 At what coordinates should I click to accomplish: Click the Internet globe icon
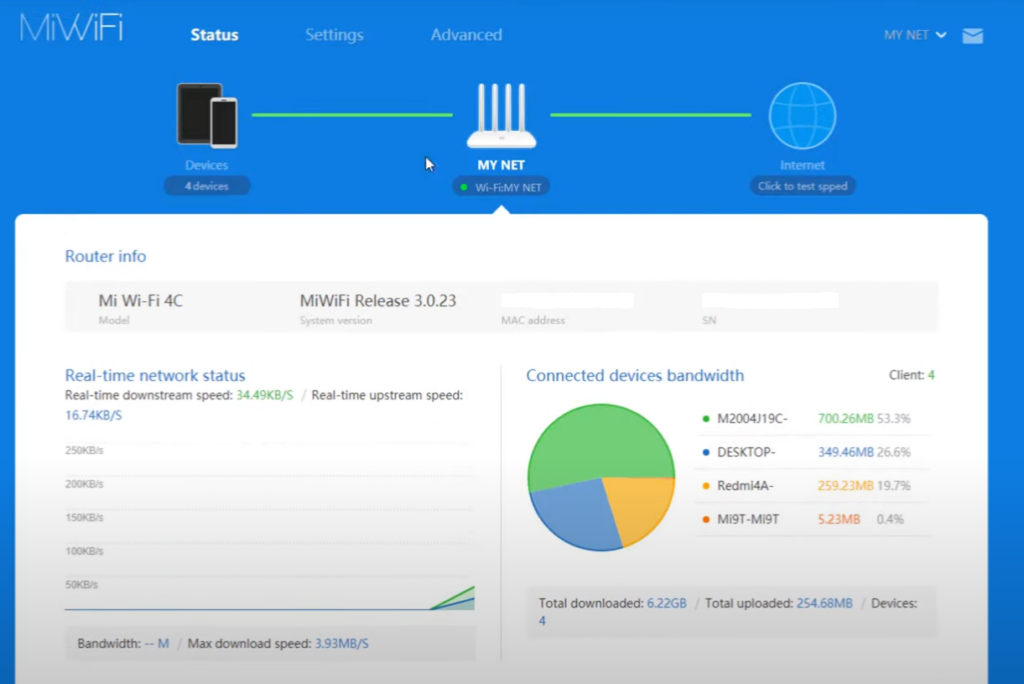click(802, 116)
